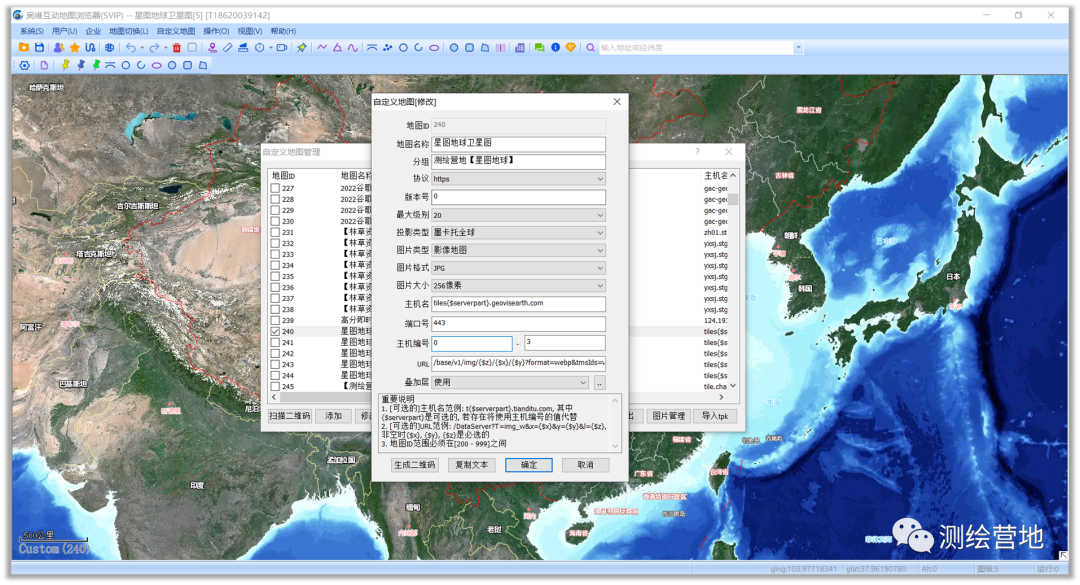Viewport: 1080px width, 585px height.
Task: Open the 用户(U) menu
Action: [65, 31]
